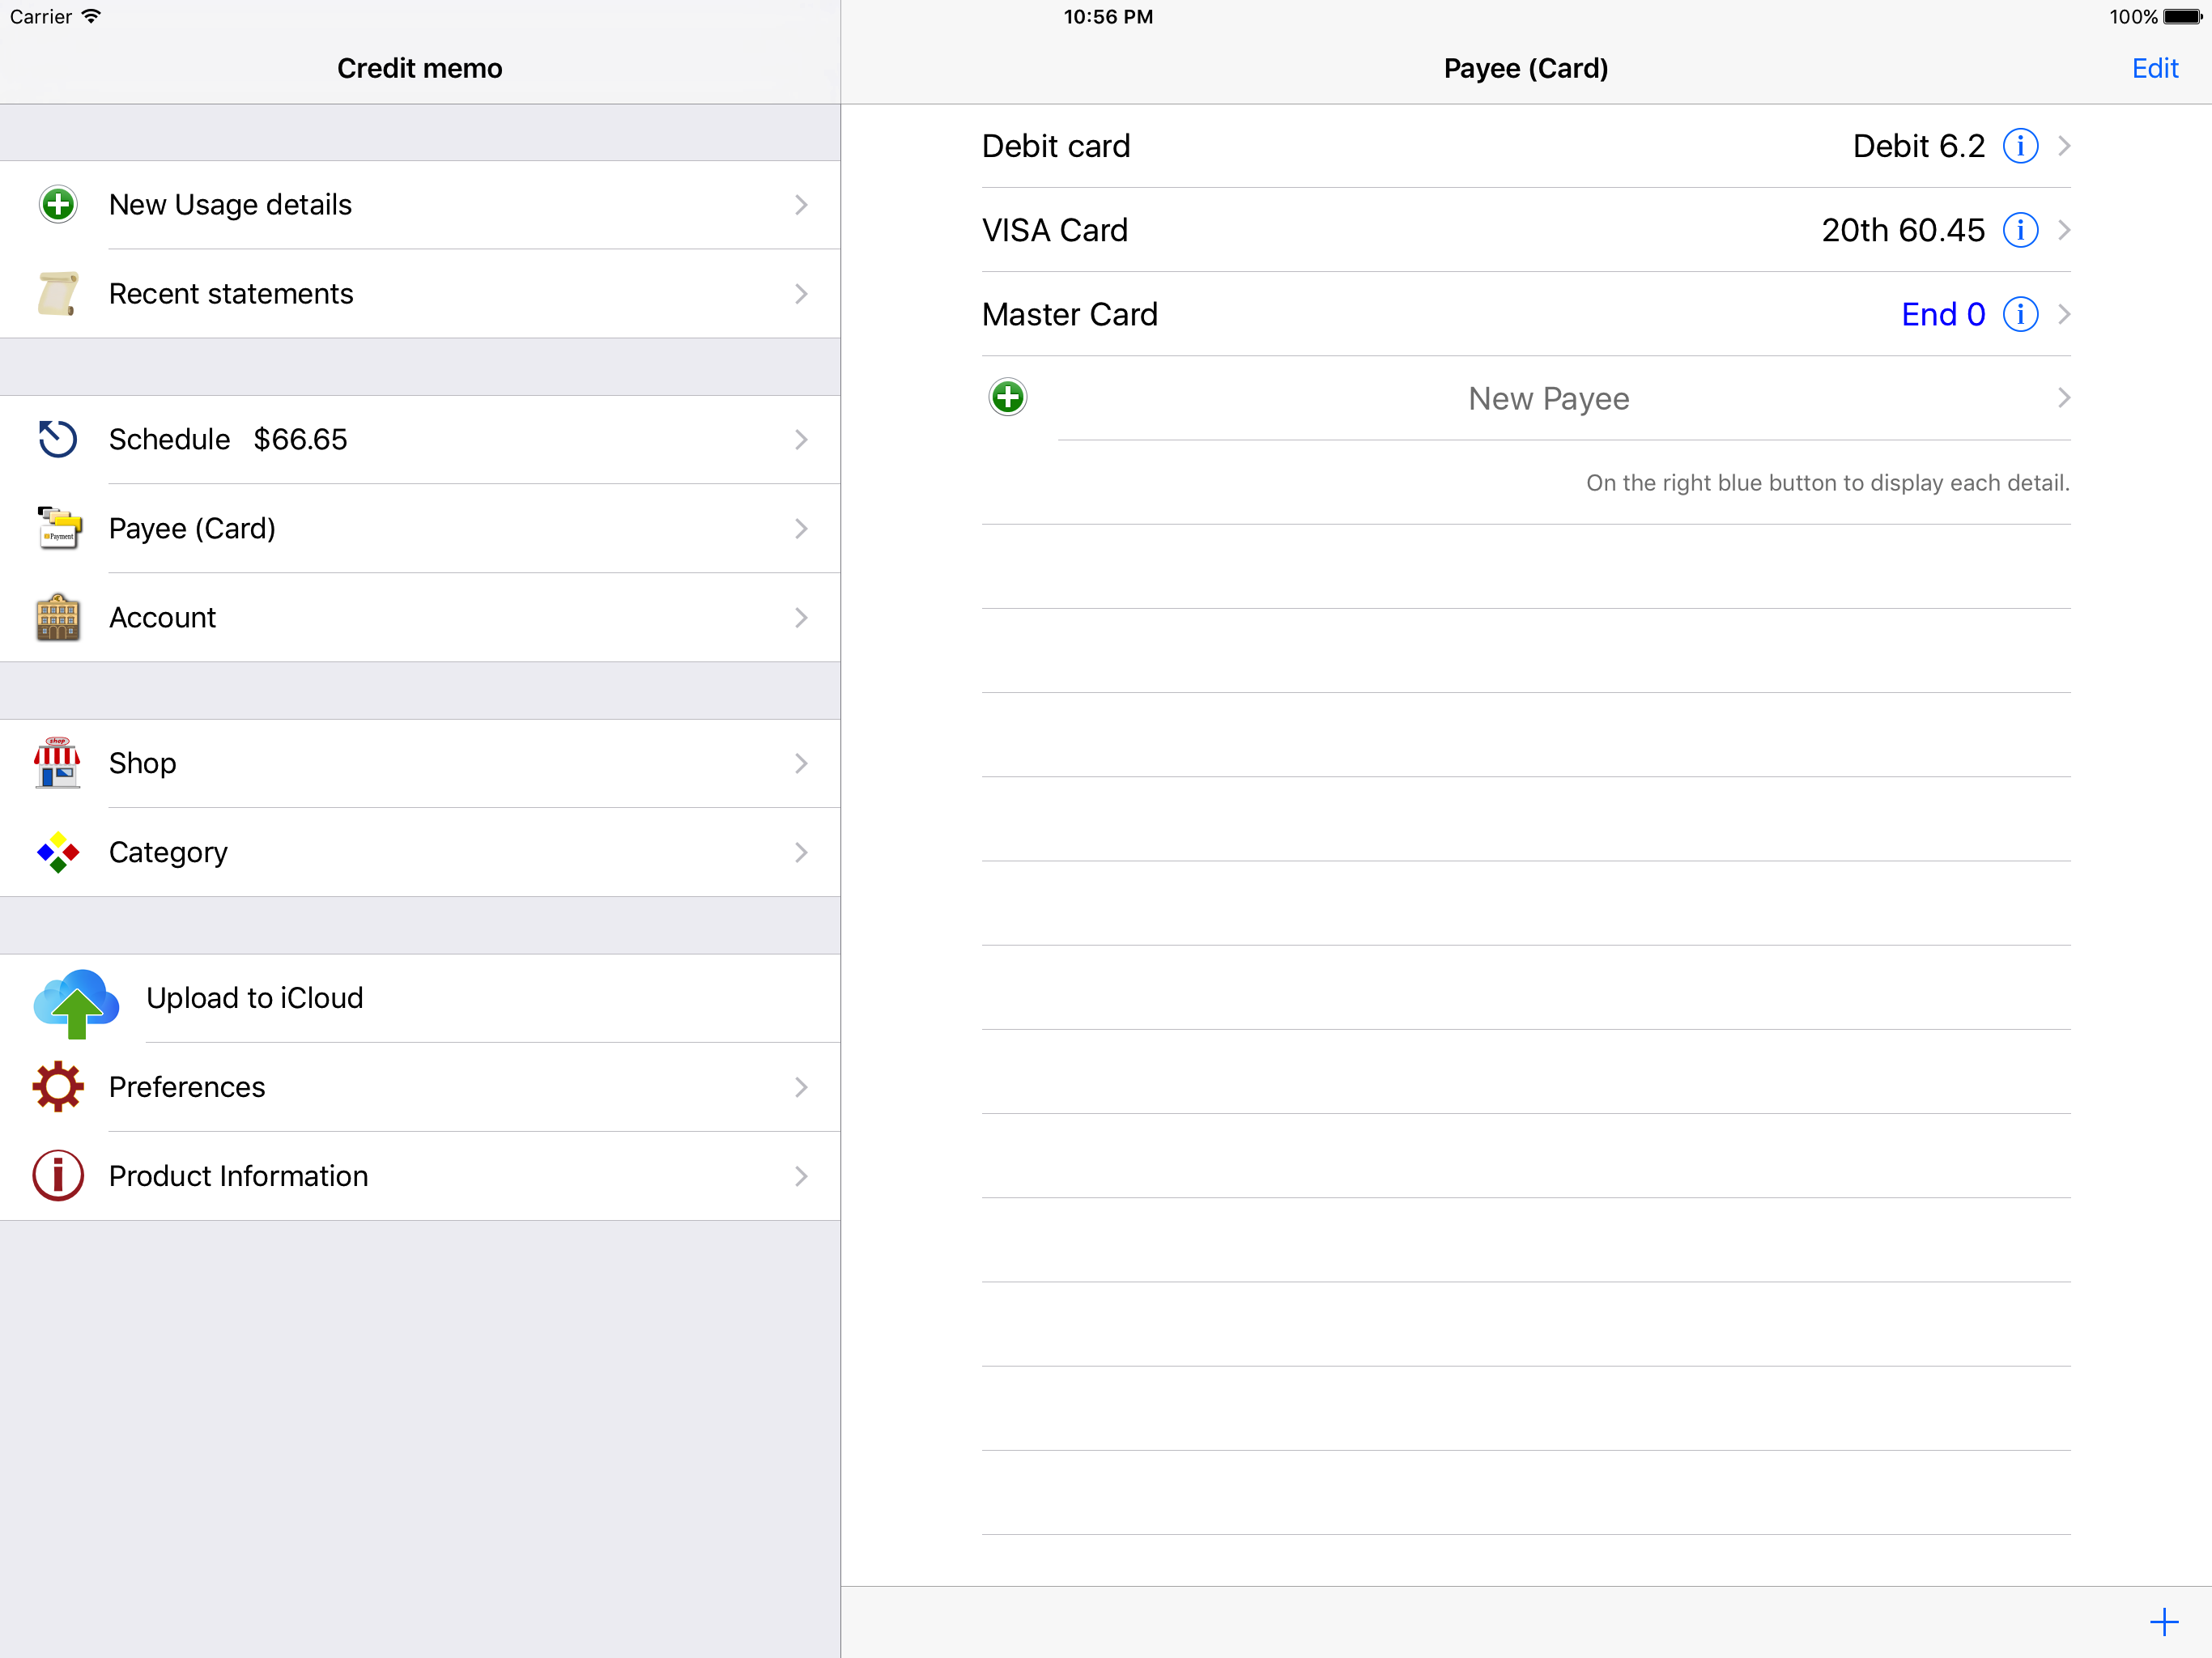Screen dimensions: 2212x1658
Task: Tap Upload to iCloud
Action: coord(420,998)
